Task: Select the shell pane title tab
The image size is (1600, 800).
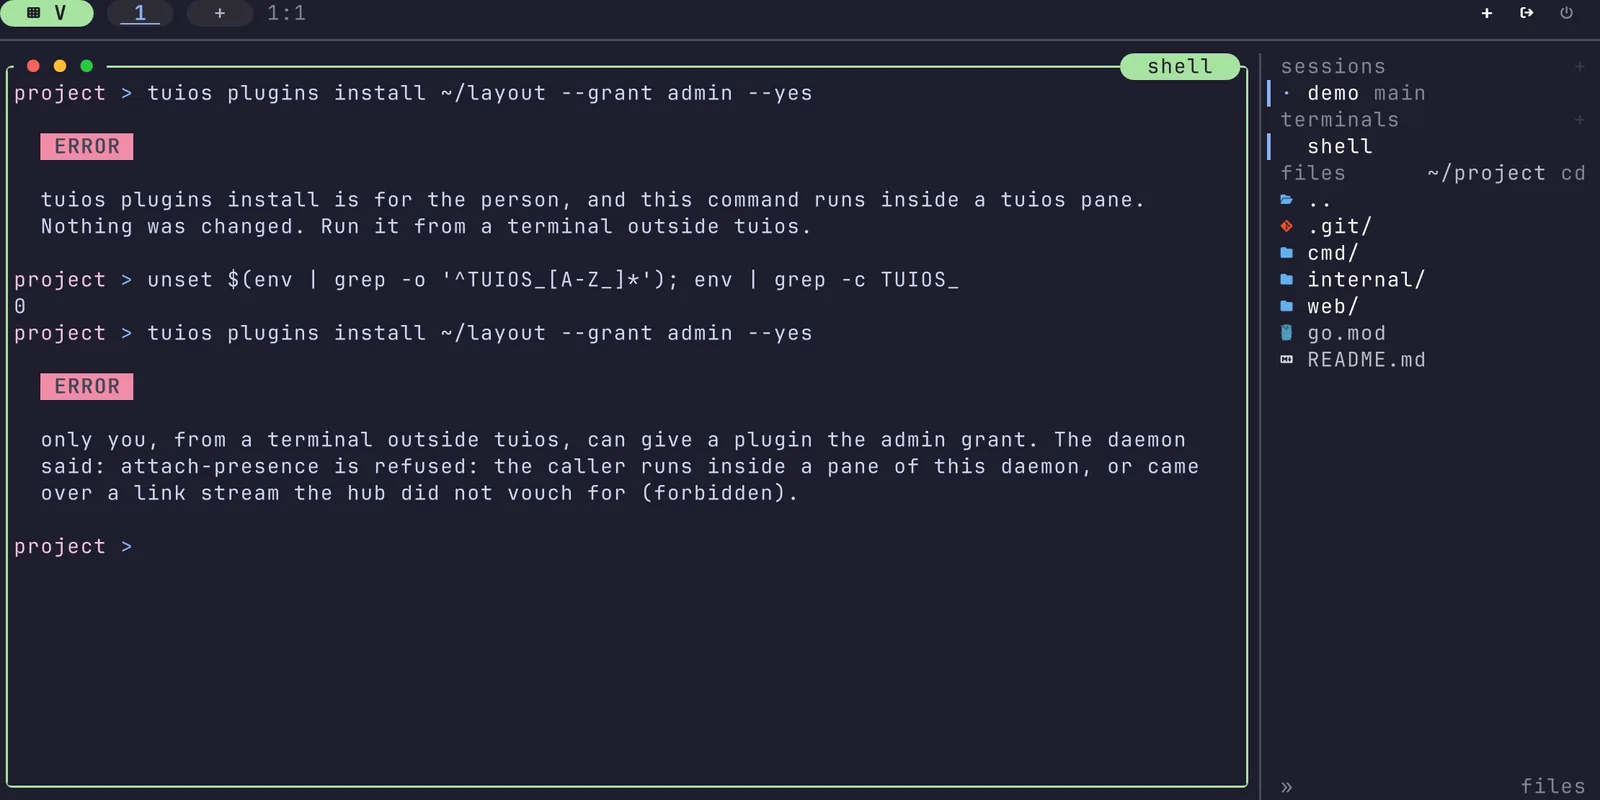Action: pos(1180,66)
